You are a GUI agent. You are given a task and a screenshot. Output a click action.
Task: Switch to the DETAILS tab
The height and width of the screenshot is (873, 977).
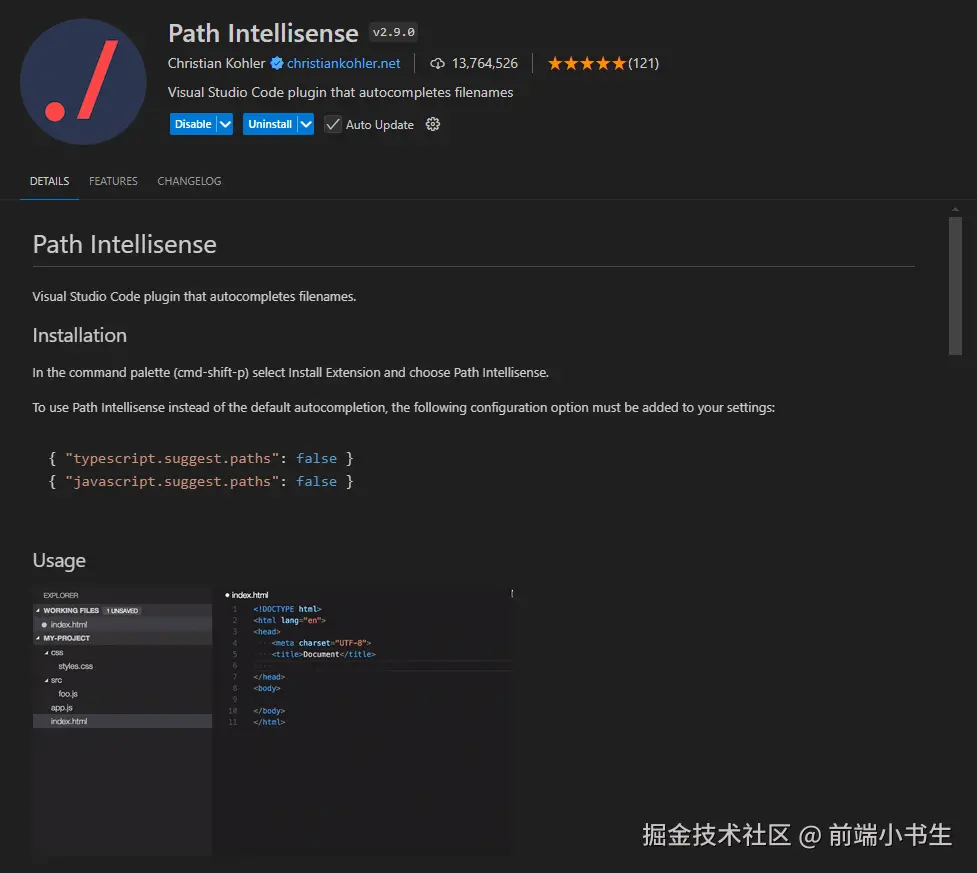click(49, 181)
